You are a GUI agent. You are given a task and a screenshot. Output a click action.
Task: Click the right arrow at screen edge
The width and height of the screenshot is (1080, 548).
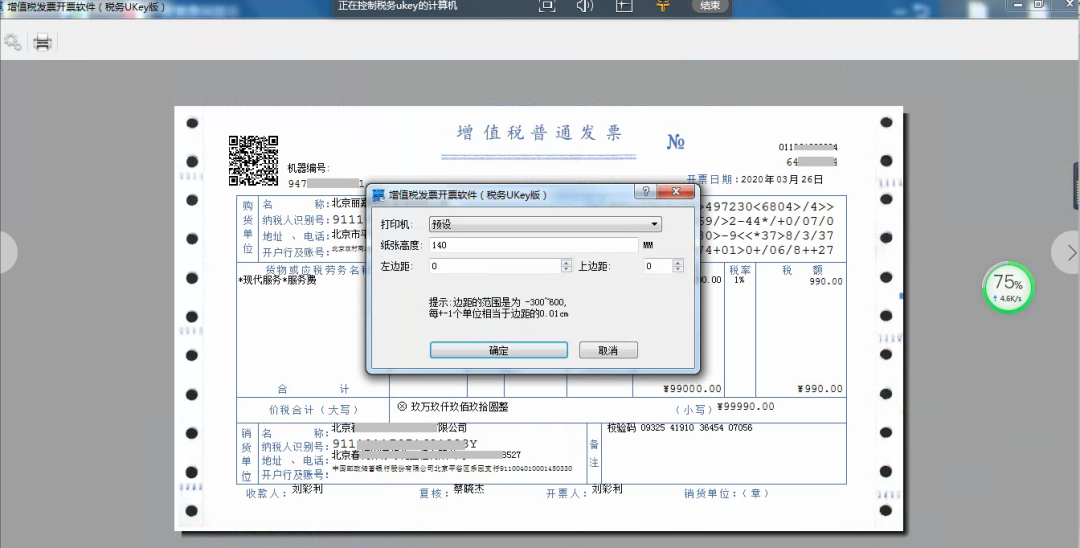[1070, 253]
